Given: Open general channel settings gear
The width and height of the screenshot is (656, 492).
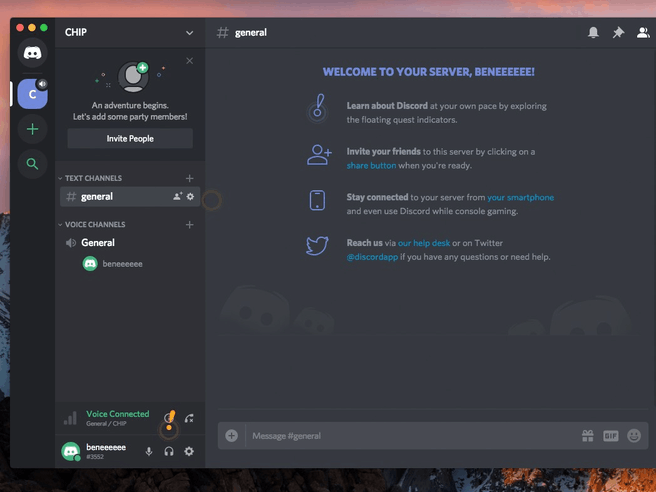Looking at the screenshot, I should point(190,196).
